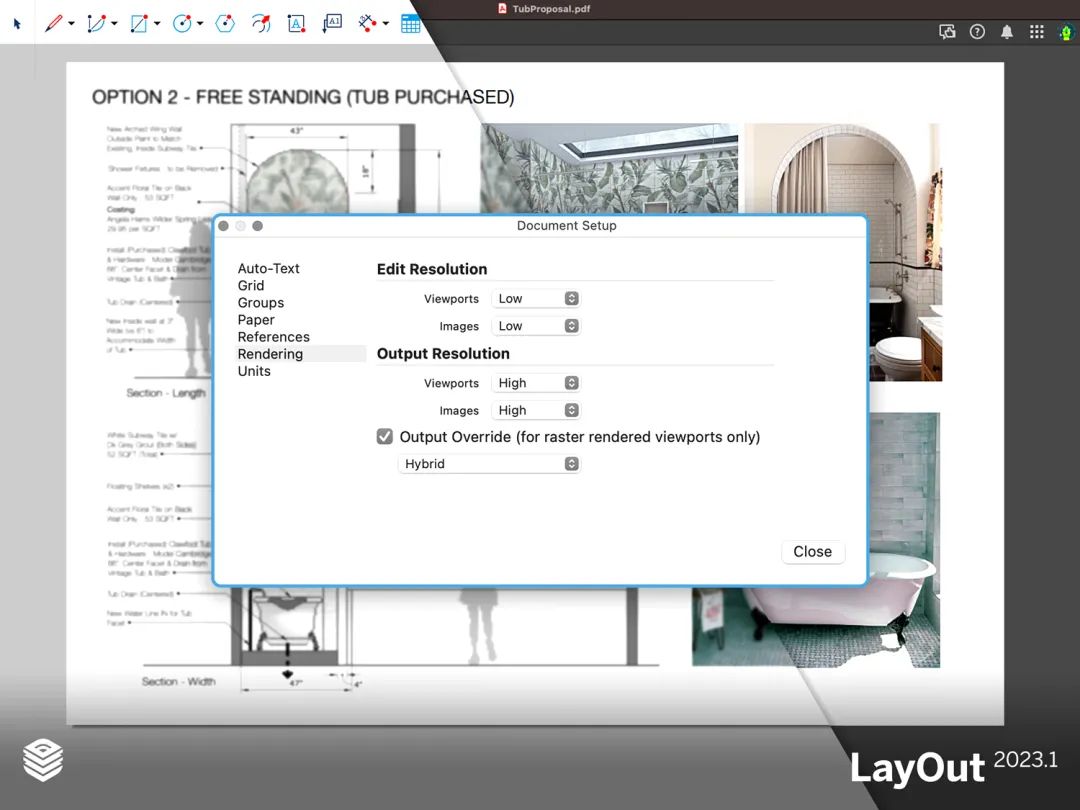This screenshot has width=1080, height=810.
Task: Insert a table using the Table tool
Action: (410, 22)
